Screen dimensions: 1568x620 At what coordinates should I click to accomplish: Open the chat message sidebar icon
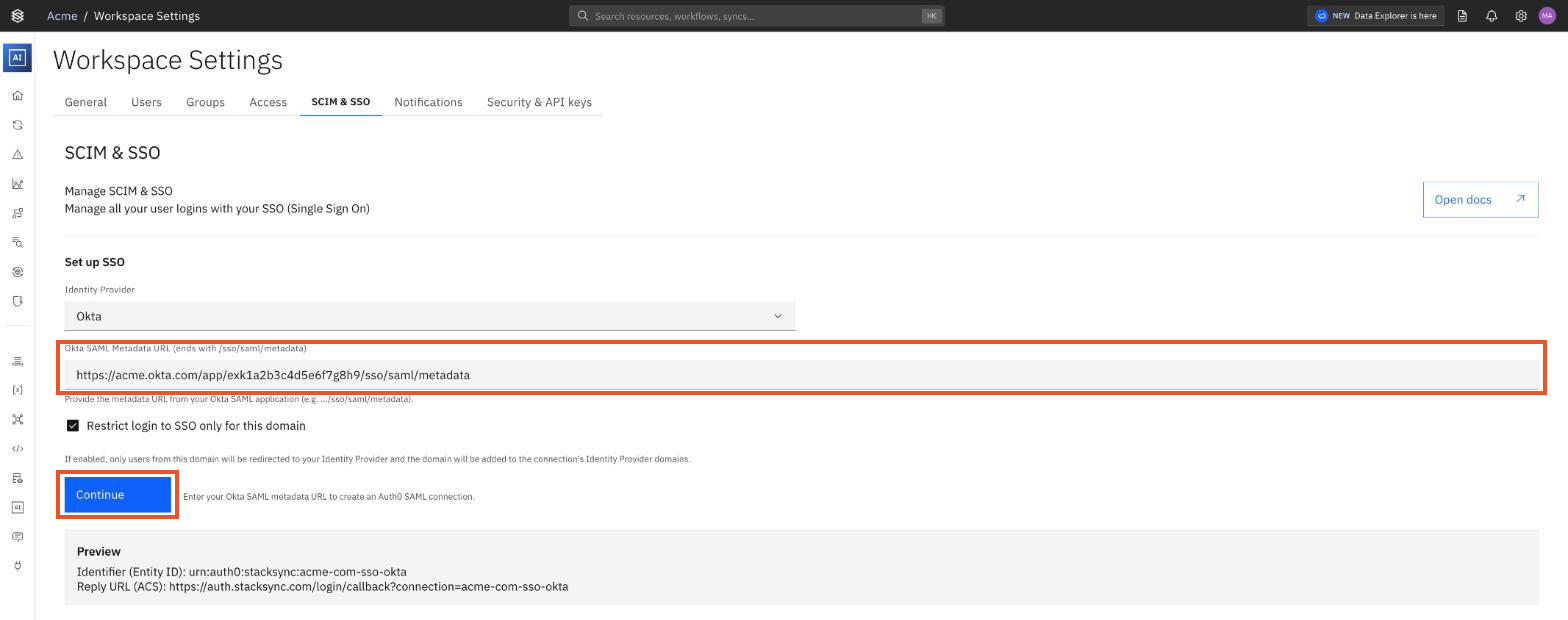17,537
